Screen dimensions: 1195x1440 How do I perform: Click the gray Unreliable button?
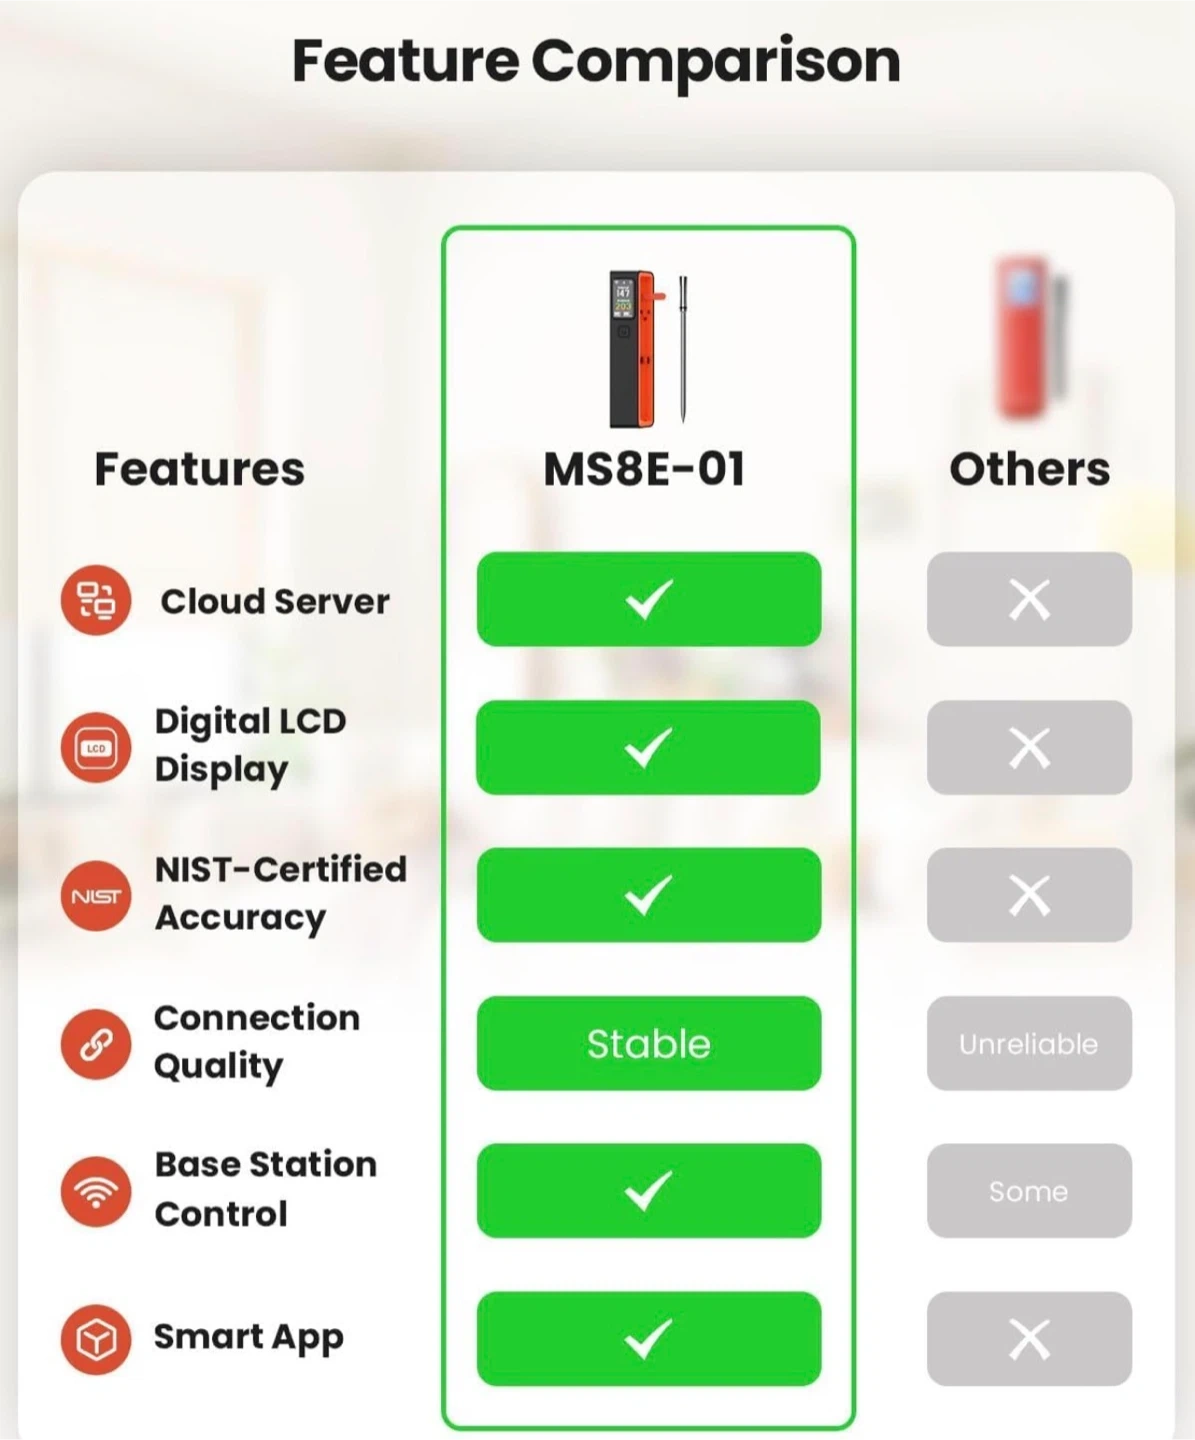1029,1043
